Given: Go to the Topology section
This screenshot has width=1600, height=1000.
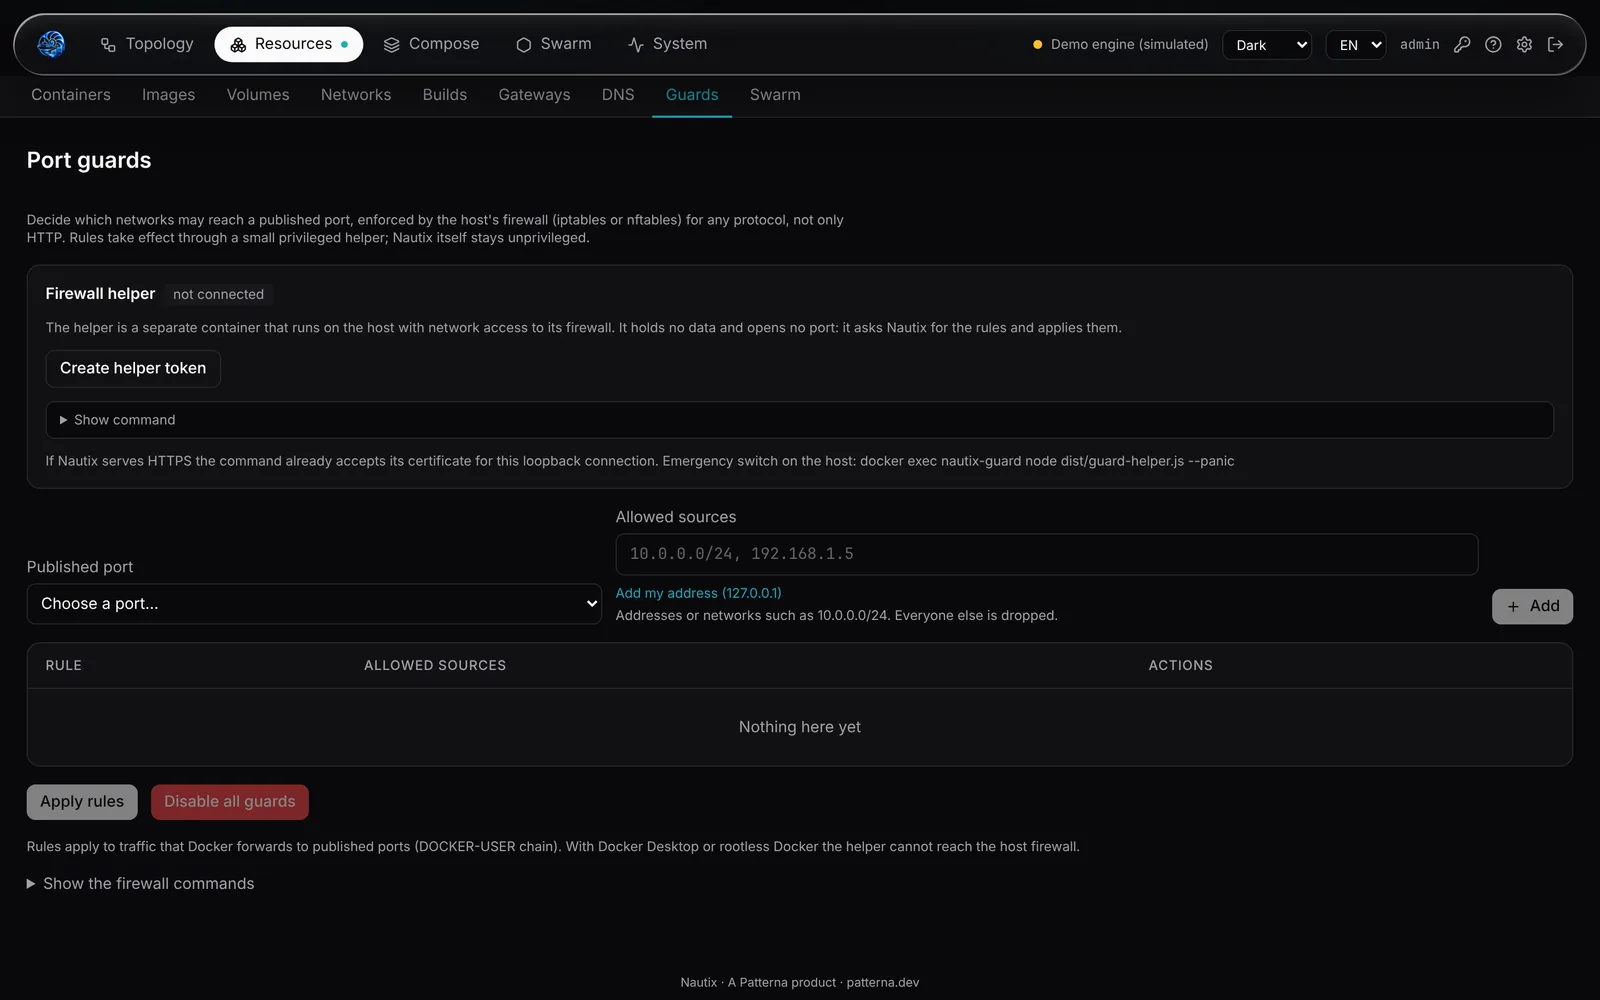Looking at the screenshot, I should tap(147, 44).
